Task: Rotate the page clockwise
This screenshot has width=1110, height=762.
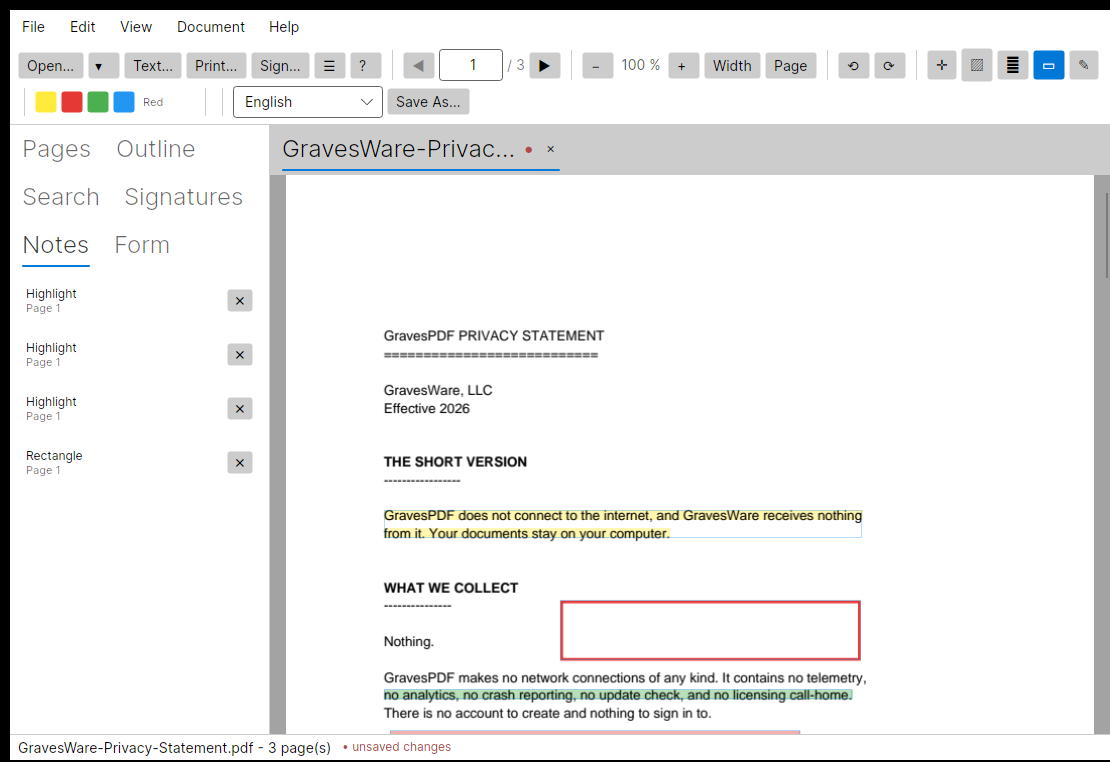Action: 889,66
